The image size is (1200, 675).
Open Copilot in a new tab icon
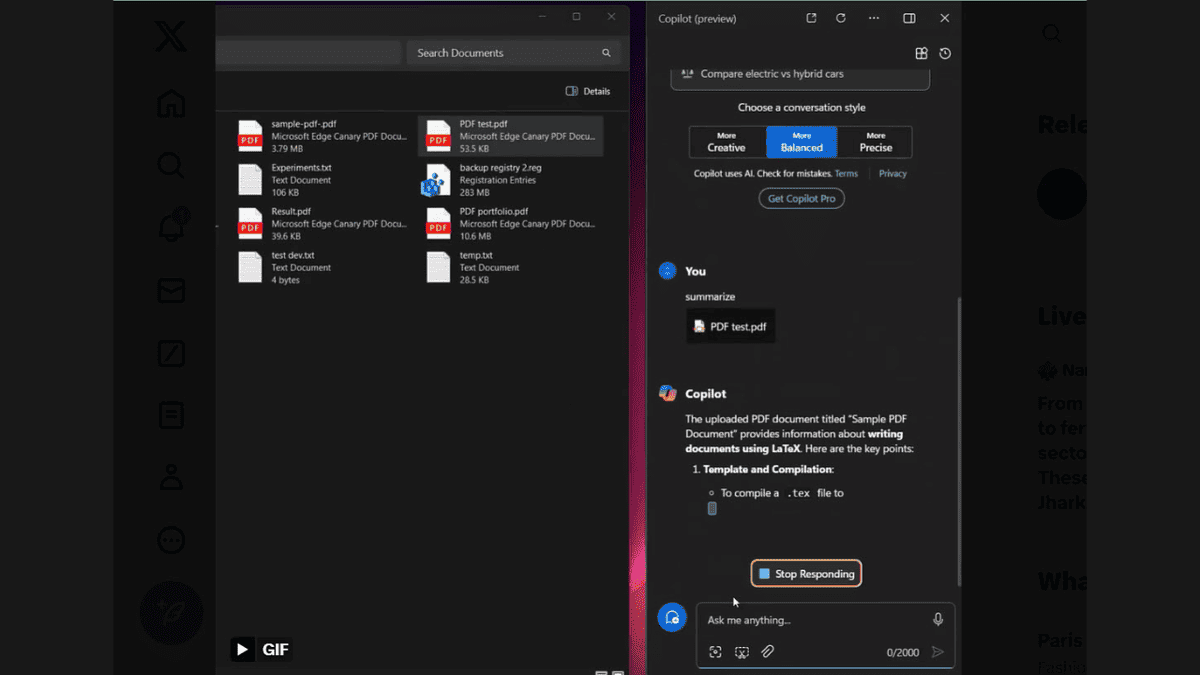pyautogui.click(x=811, y=18)
